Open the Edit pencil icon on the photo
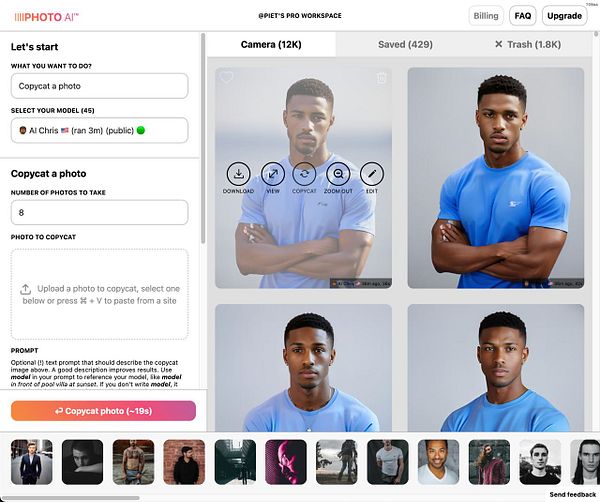Image resolution: width=600 pixels, height=502 pixels. click(x=372, y=174)
